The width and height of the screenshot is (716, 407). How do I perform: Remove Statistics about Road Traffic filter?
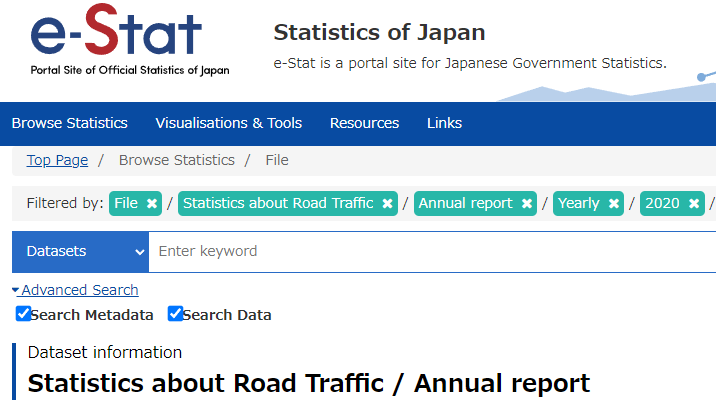(387, 203)
